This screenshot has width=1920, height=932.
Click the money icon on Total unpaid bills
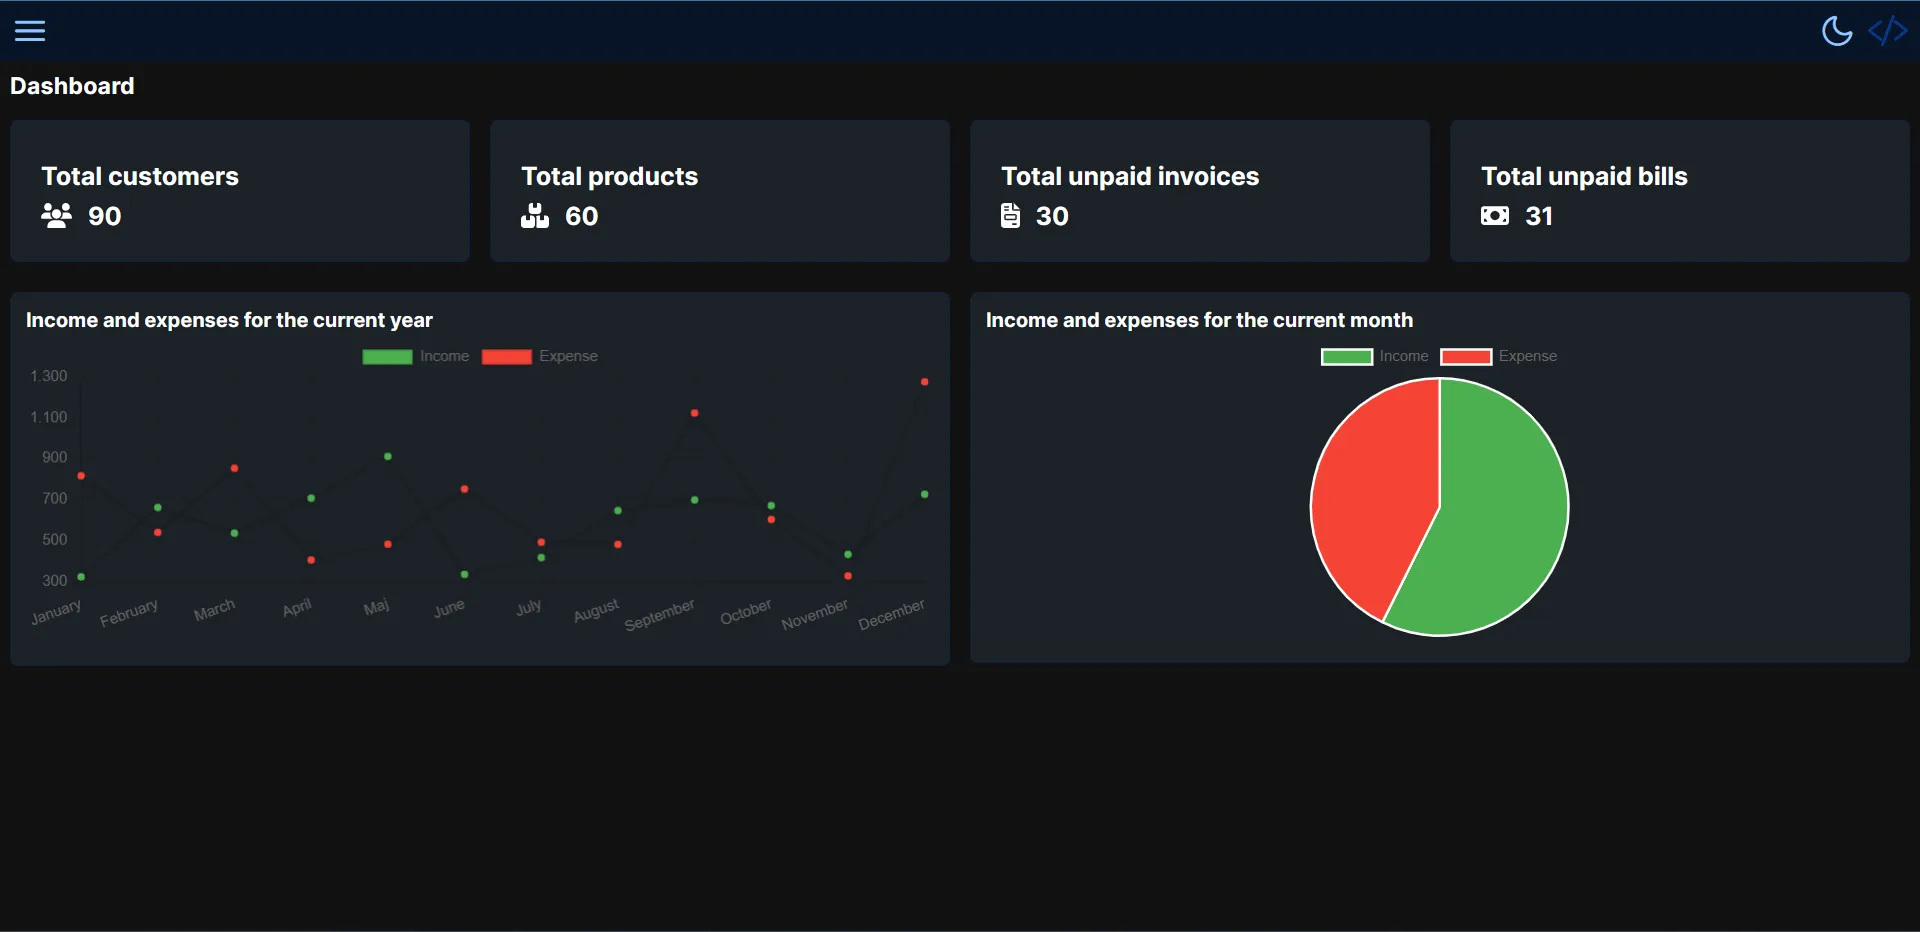[1494, 216]
